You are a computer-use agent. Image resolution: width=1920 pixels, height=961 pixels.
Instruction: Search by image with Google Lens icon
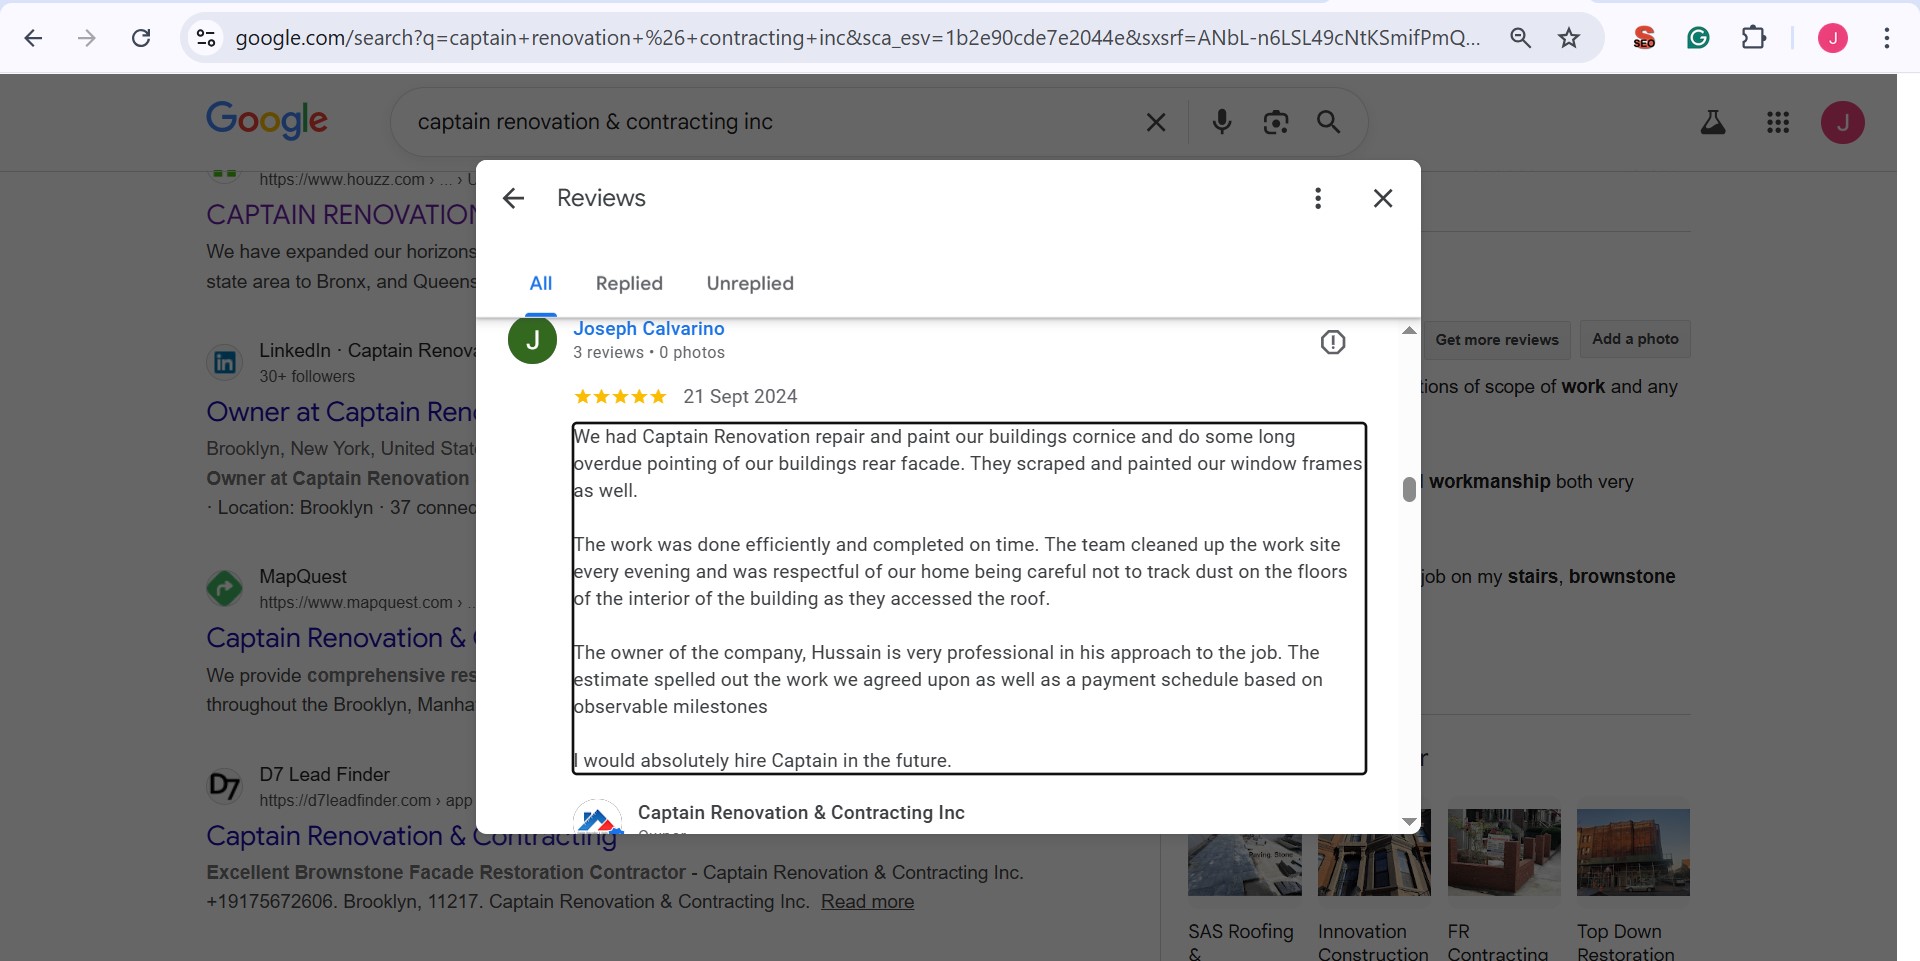point(1275,122)
